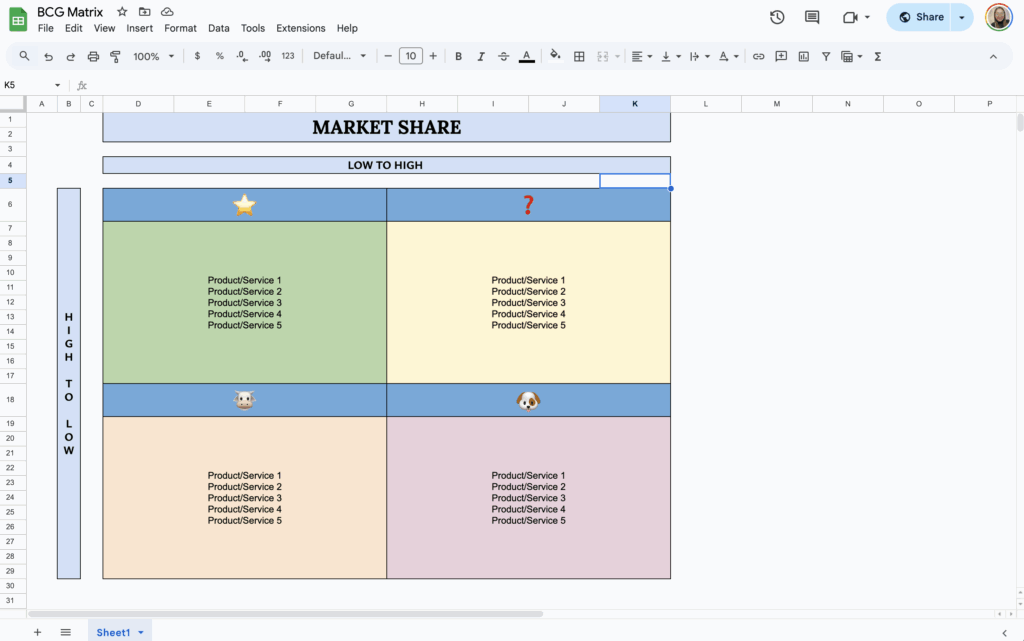
Task: Open the fill color tool
Action: (x=555, y=56)
